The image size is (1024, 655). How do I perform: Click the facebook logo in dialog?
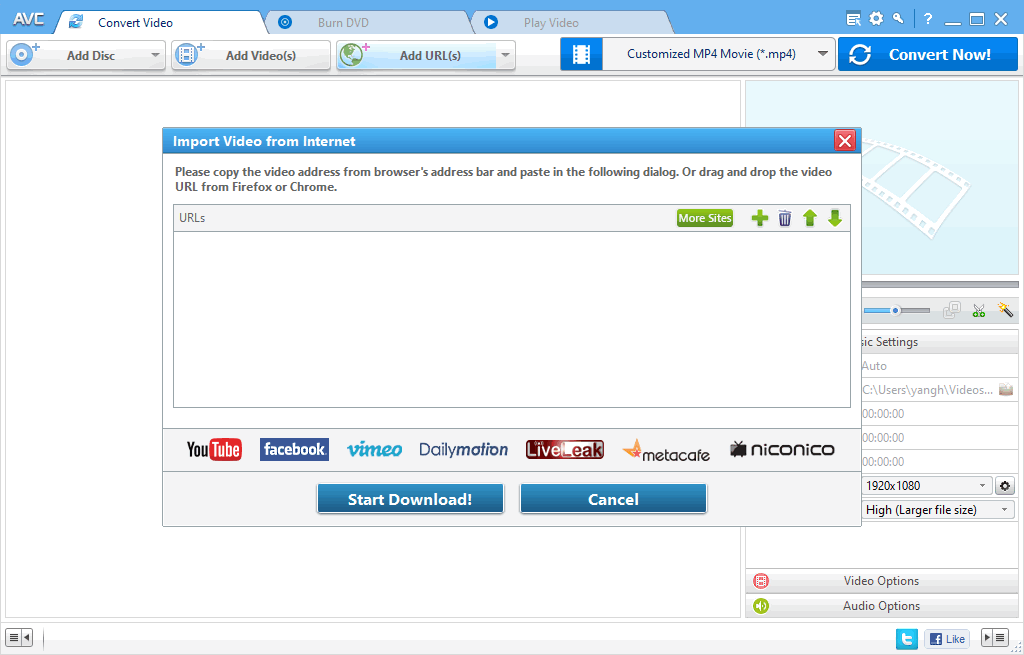(x=294, y=449)
